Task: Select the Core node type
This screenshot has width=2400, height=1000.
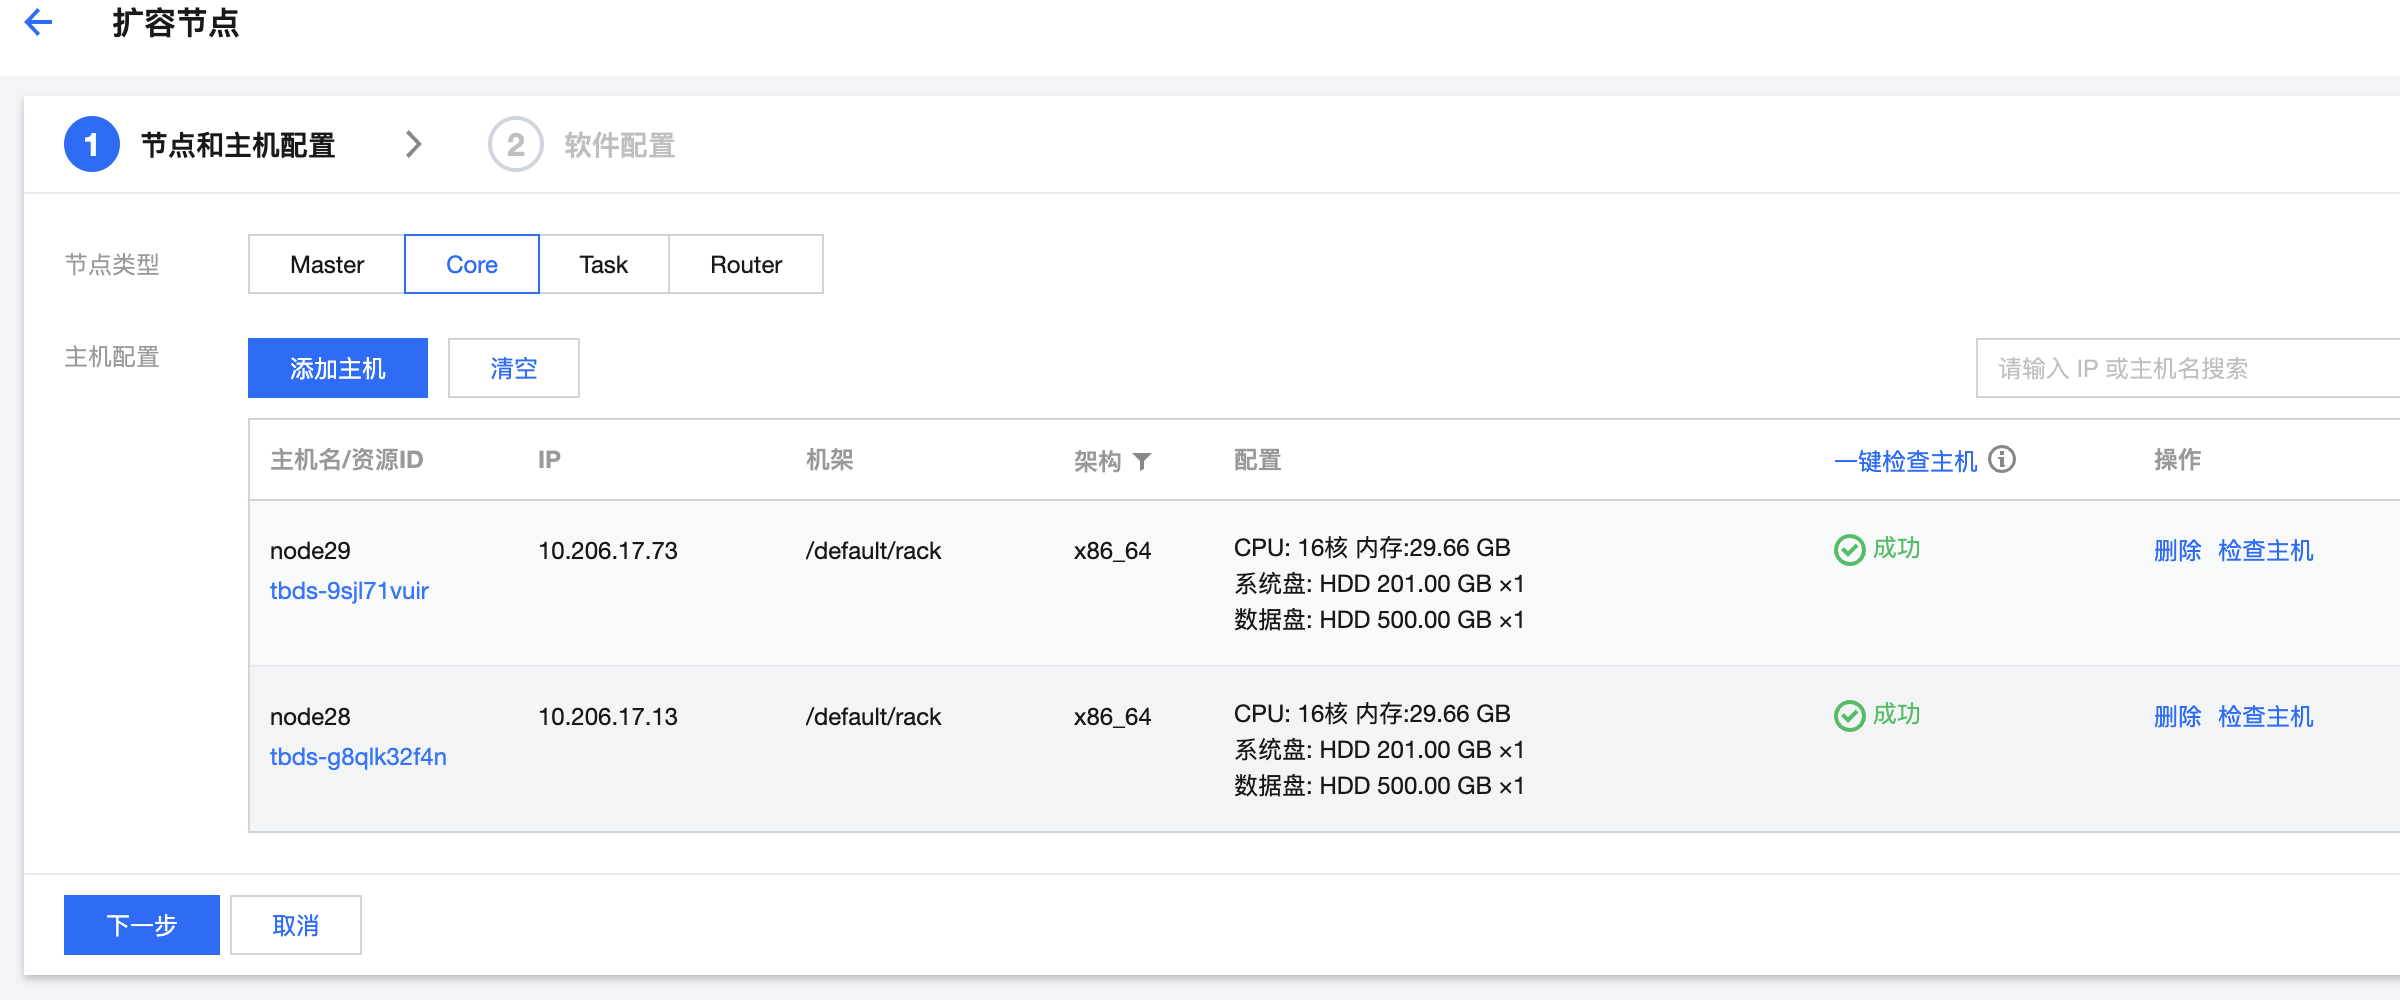Action: tap(472, 265)
